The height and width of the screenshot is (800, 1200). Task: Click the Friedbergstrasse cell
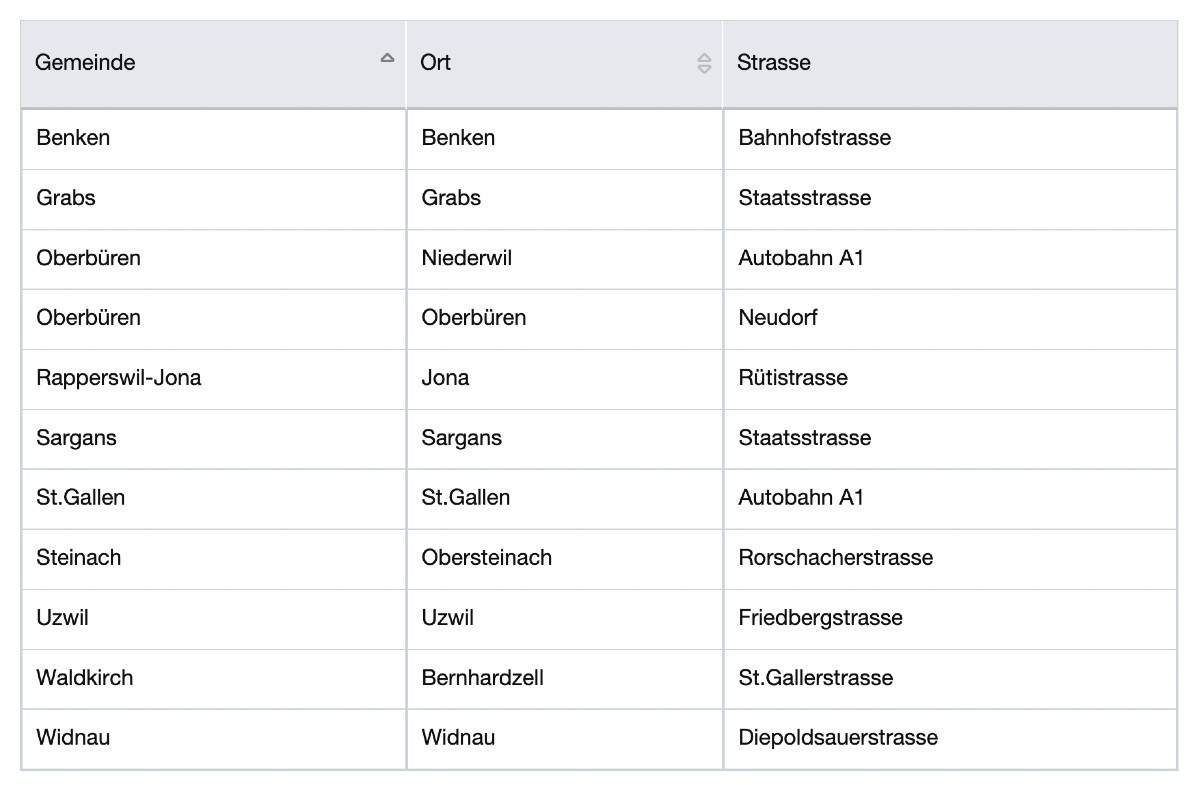(820, 618)
